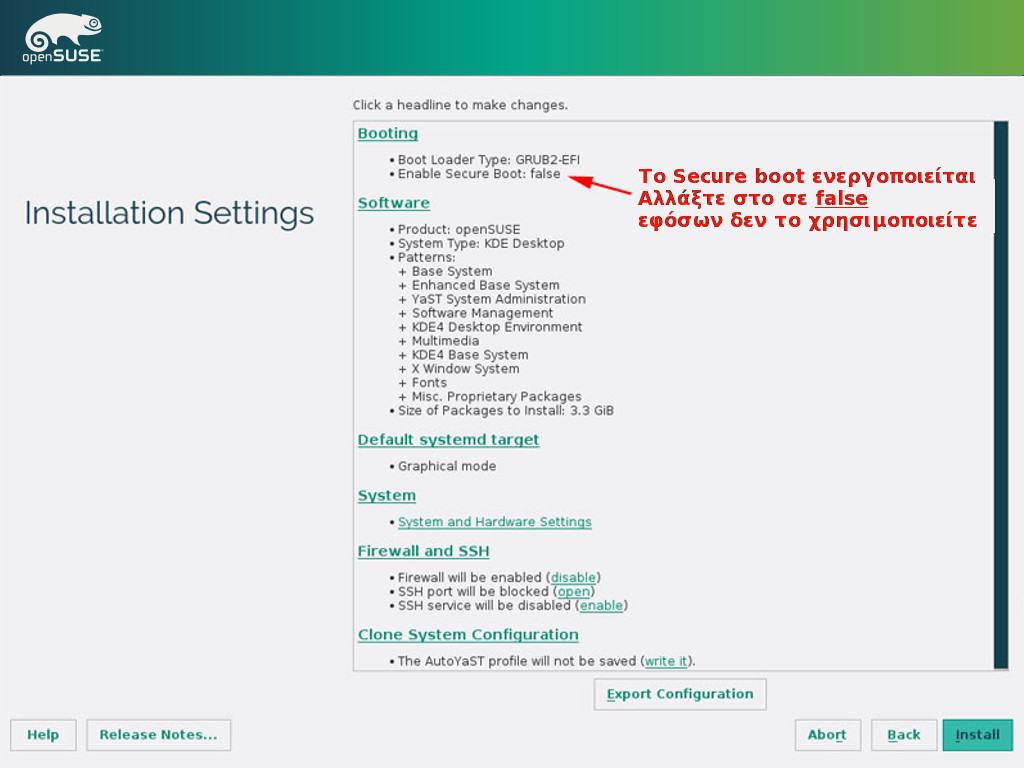Viewport: 1024px width, 768px height.
Task: Click the 'YaST System Administration' pattern line
Action: tap(498, 299)
